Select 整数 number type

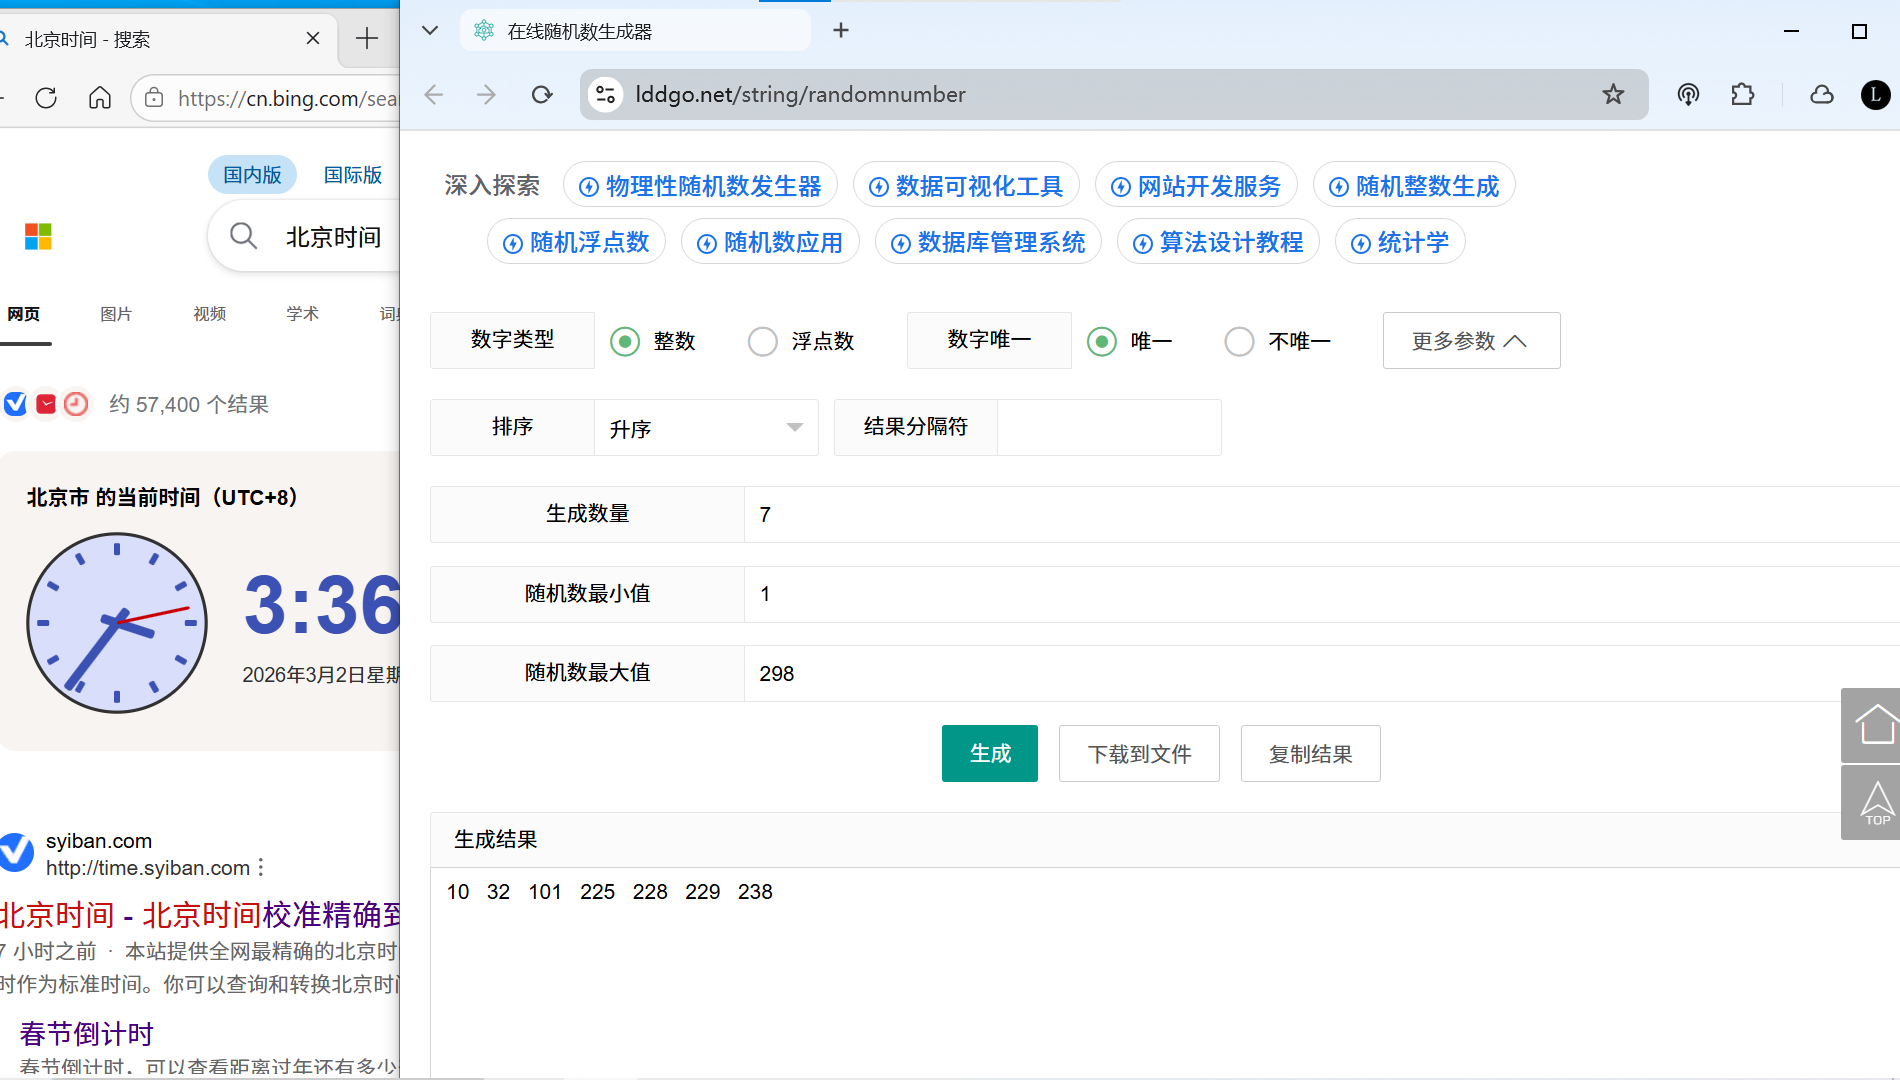coord(652,341)
